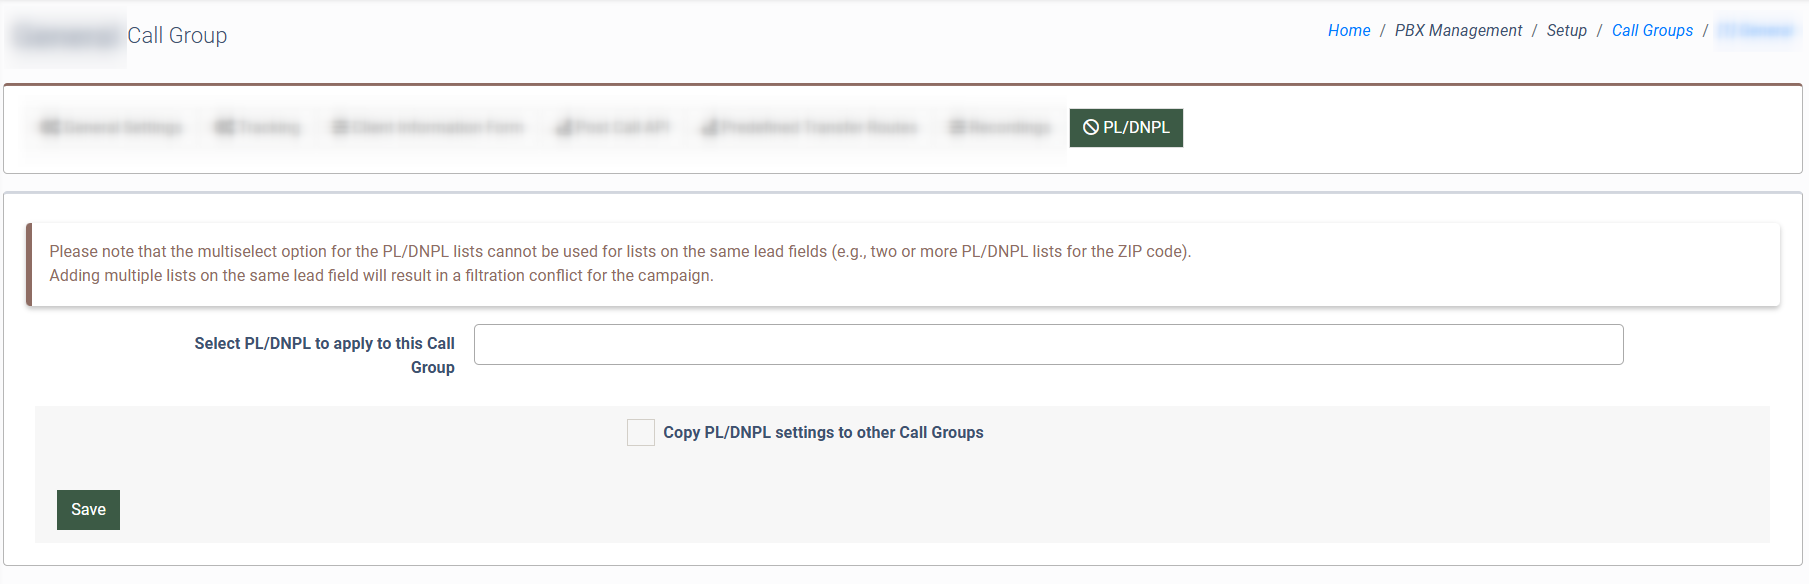This screenshot has width=1809, height=584.
Task: Select the Post Call API tab
Action: (621, 128)
